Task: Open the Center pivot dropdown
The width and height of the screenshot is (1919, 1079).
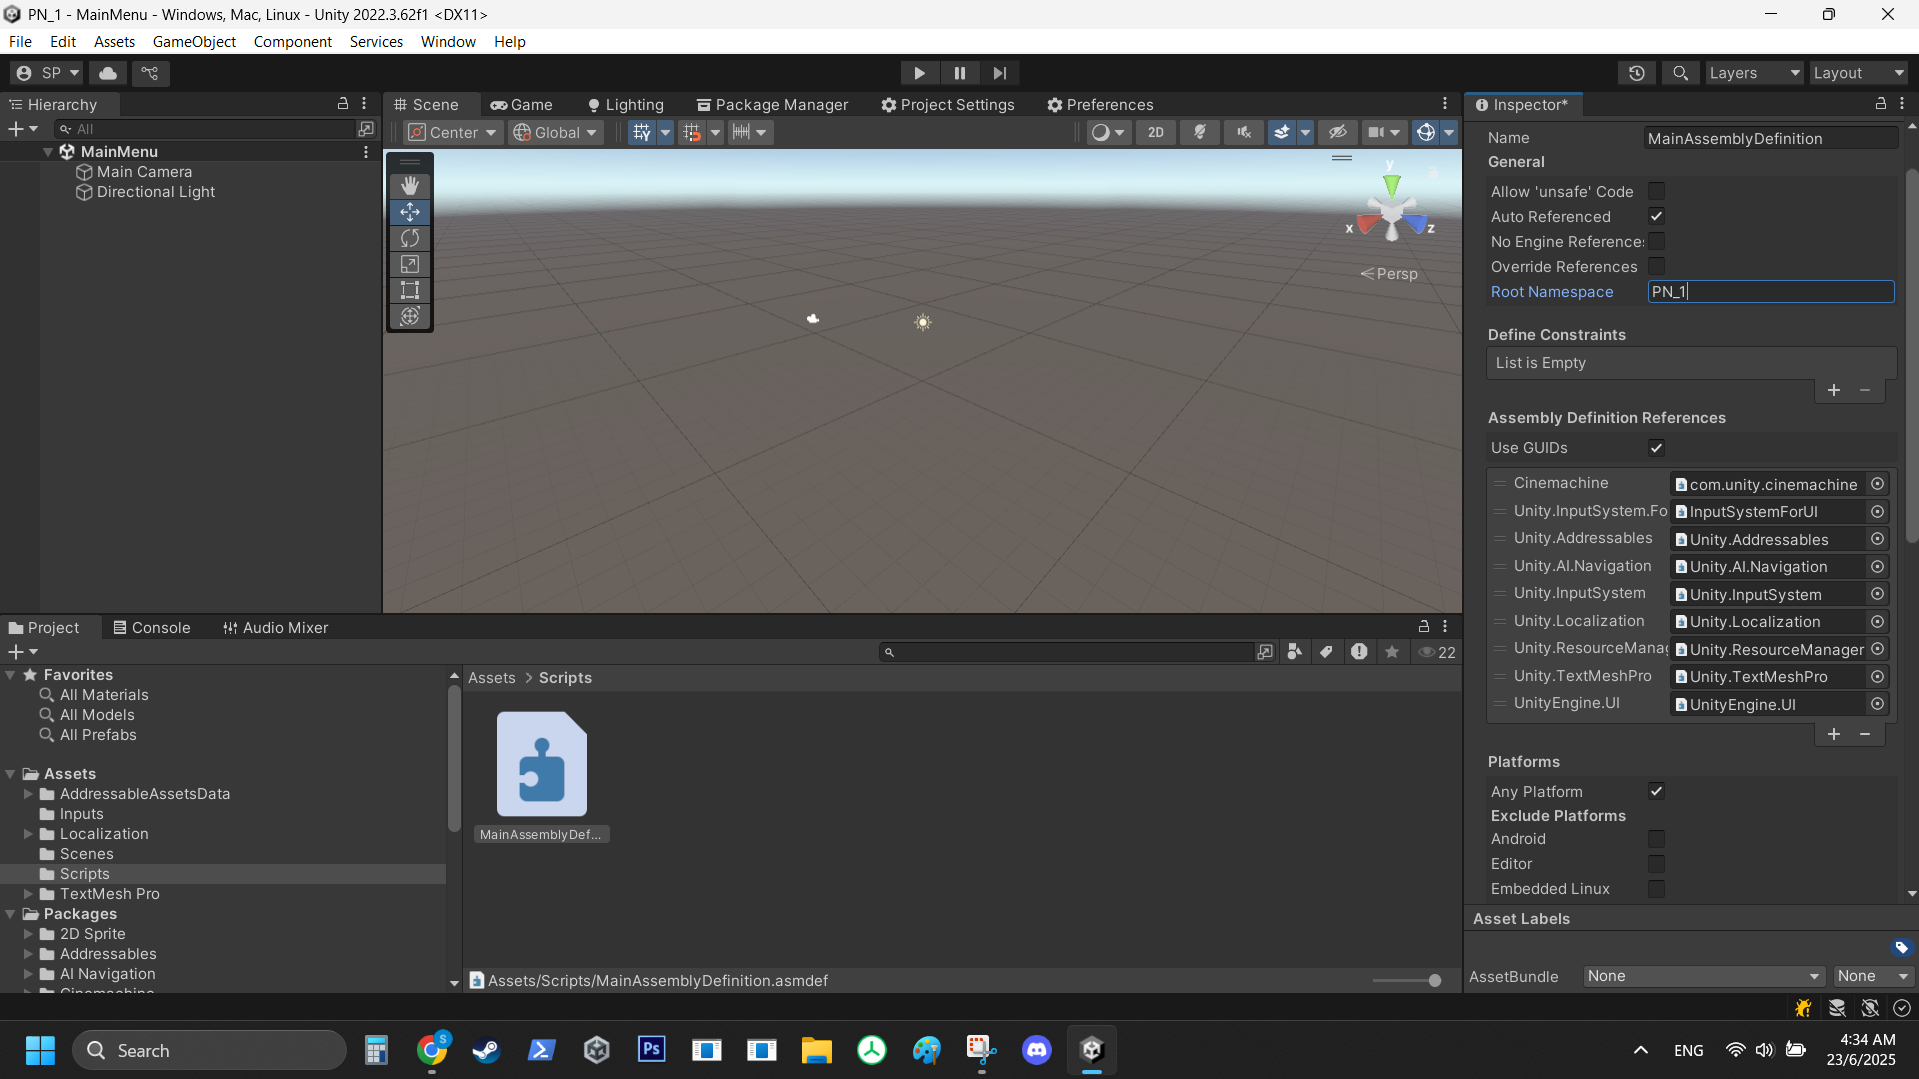Action: [453, 132]
